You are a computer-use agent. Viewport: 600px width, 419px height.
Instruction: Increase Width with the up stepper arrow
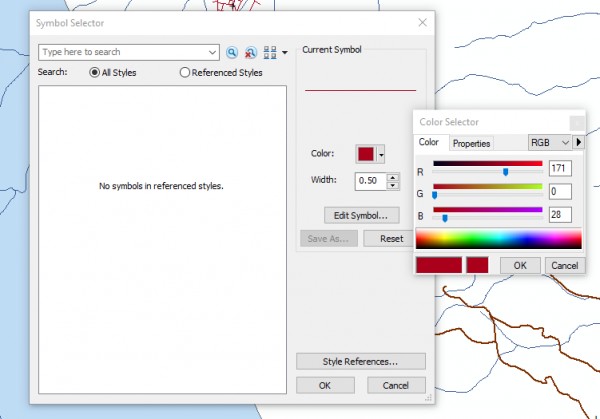tap(393, 177)
